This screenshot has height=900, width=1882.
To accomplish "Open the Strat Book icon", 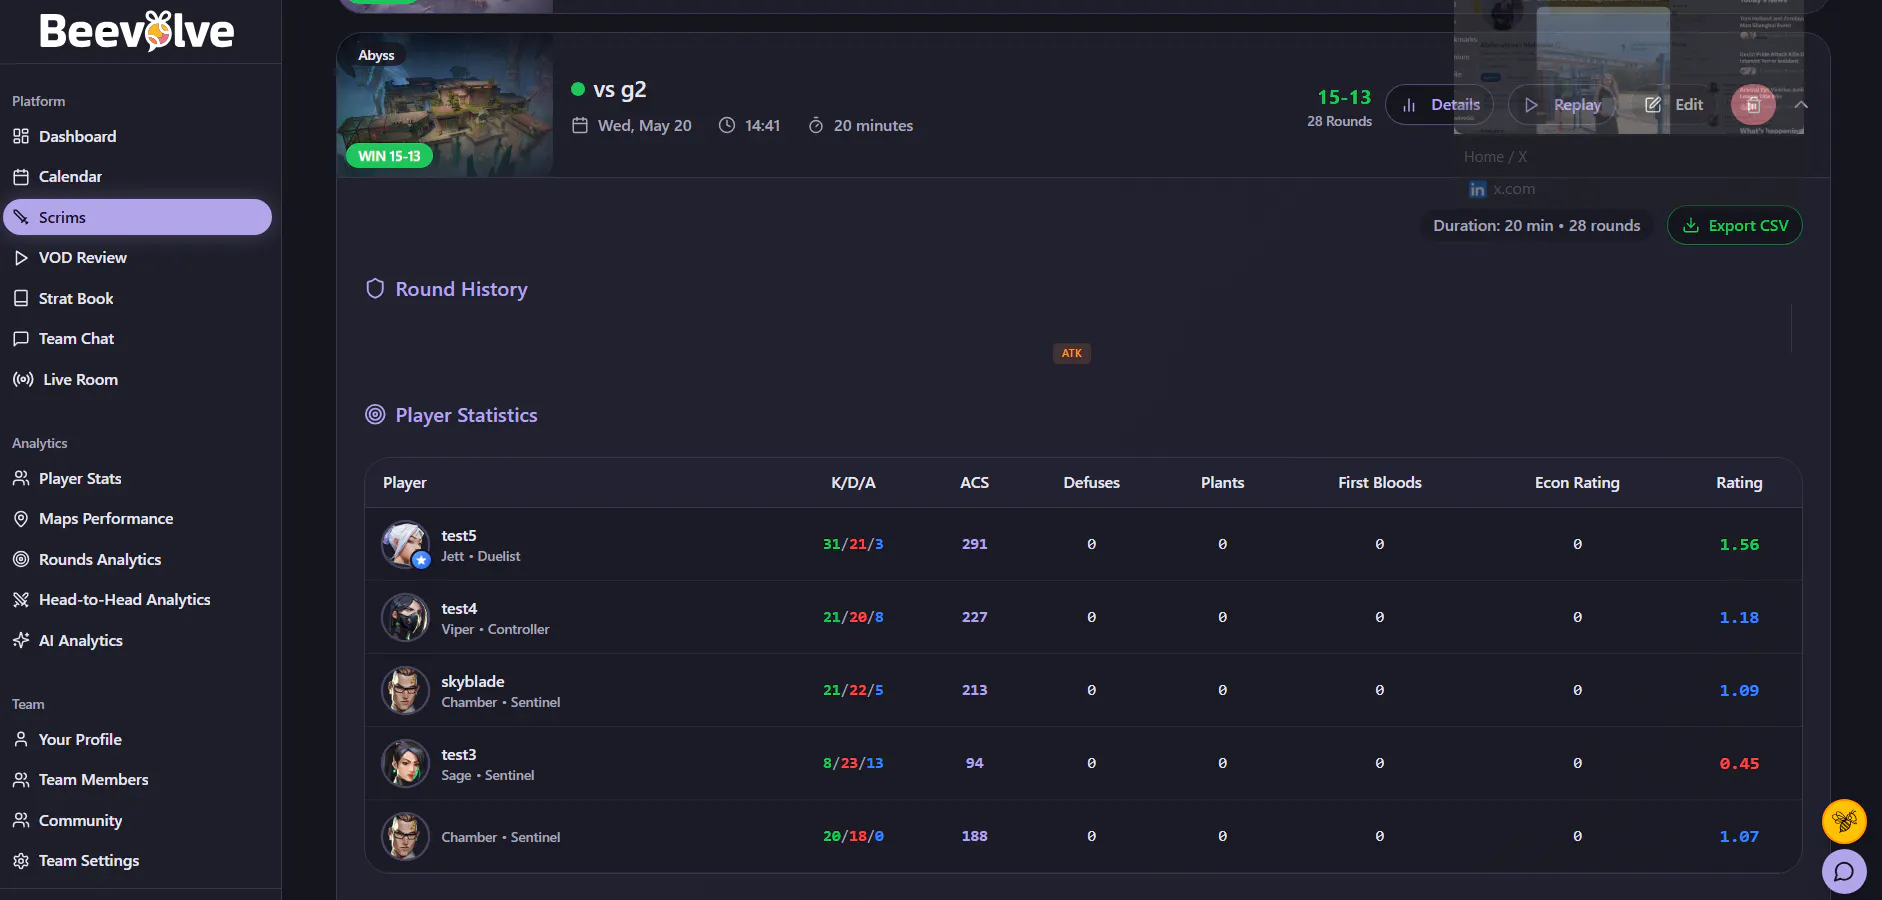I will [21, 298].
